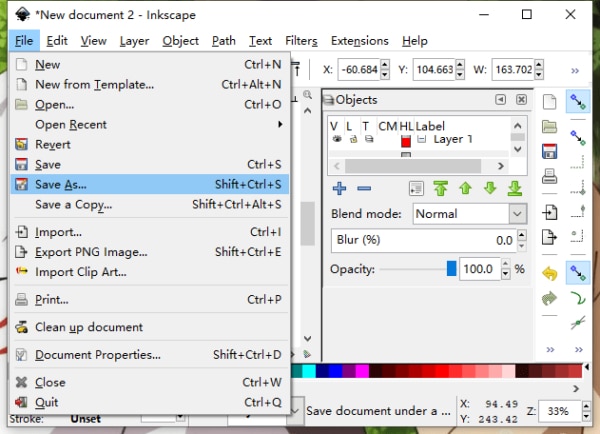Toggle snap nodes, paths and handles button
This screenshot has width=600, height=434.
pyautogui.click(x=578, y=273)
